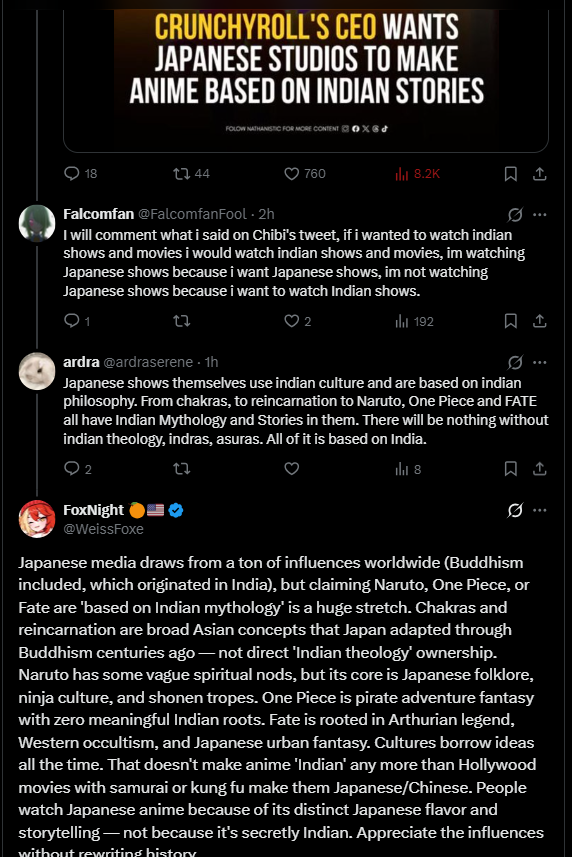Open more options menu on ardra's tweet

pyautogui.click(x=540, y=362)
